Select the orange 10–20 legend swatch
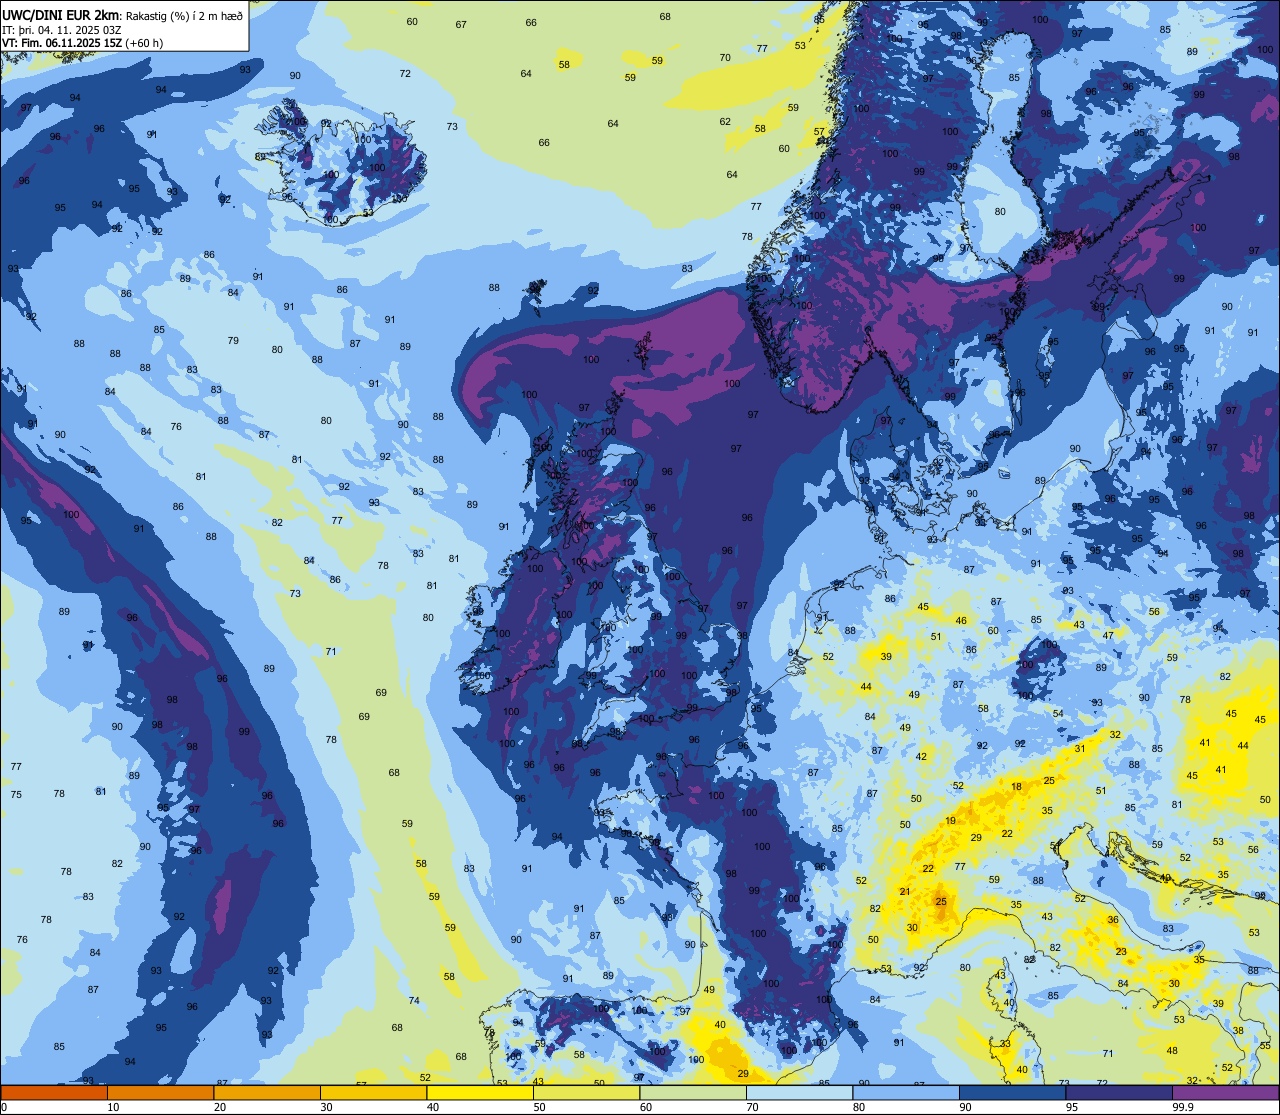This screenshot has height=1115, width=1280. coord(160,1092)
